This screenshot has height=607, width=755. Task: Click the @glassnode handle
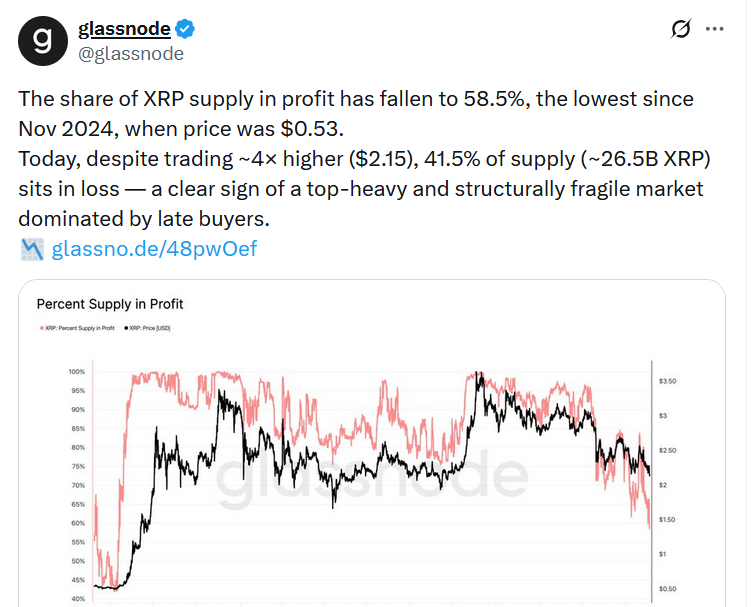pyautogui.click(x=130, y=53)
